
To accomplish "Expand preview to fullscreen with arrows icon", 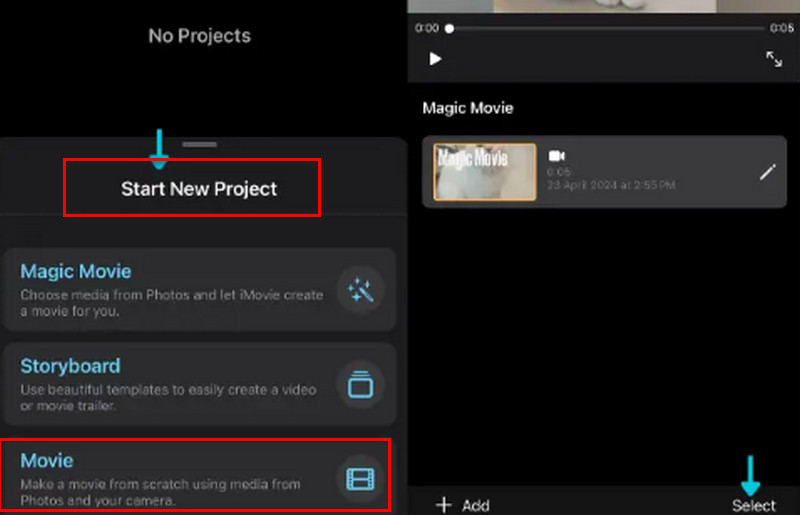I will click(774, 59).
